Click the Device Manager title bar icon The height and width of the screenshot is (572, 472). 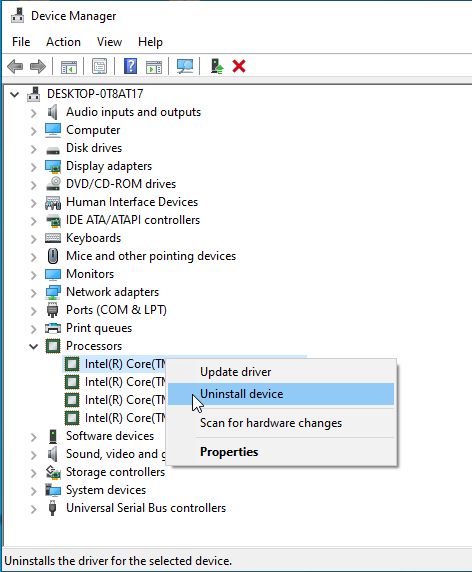(18, 16)
